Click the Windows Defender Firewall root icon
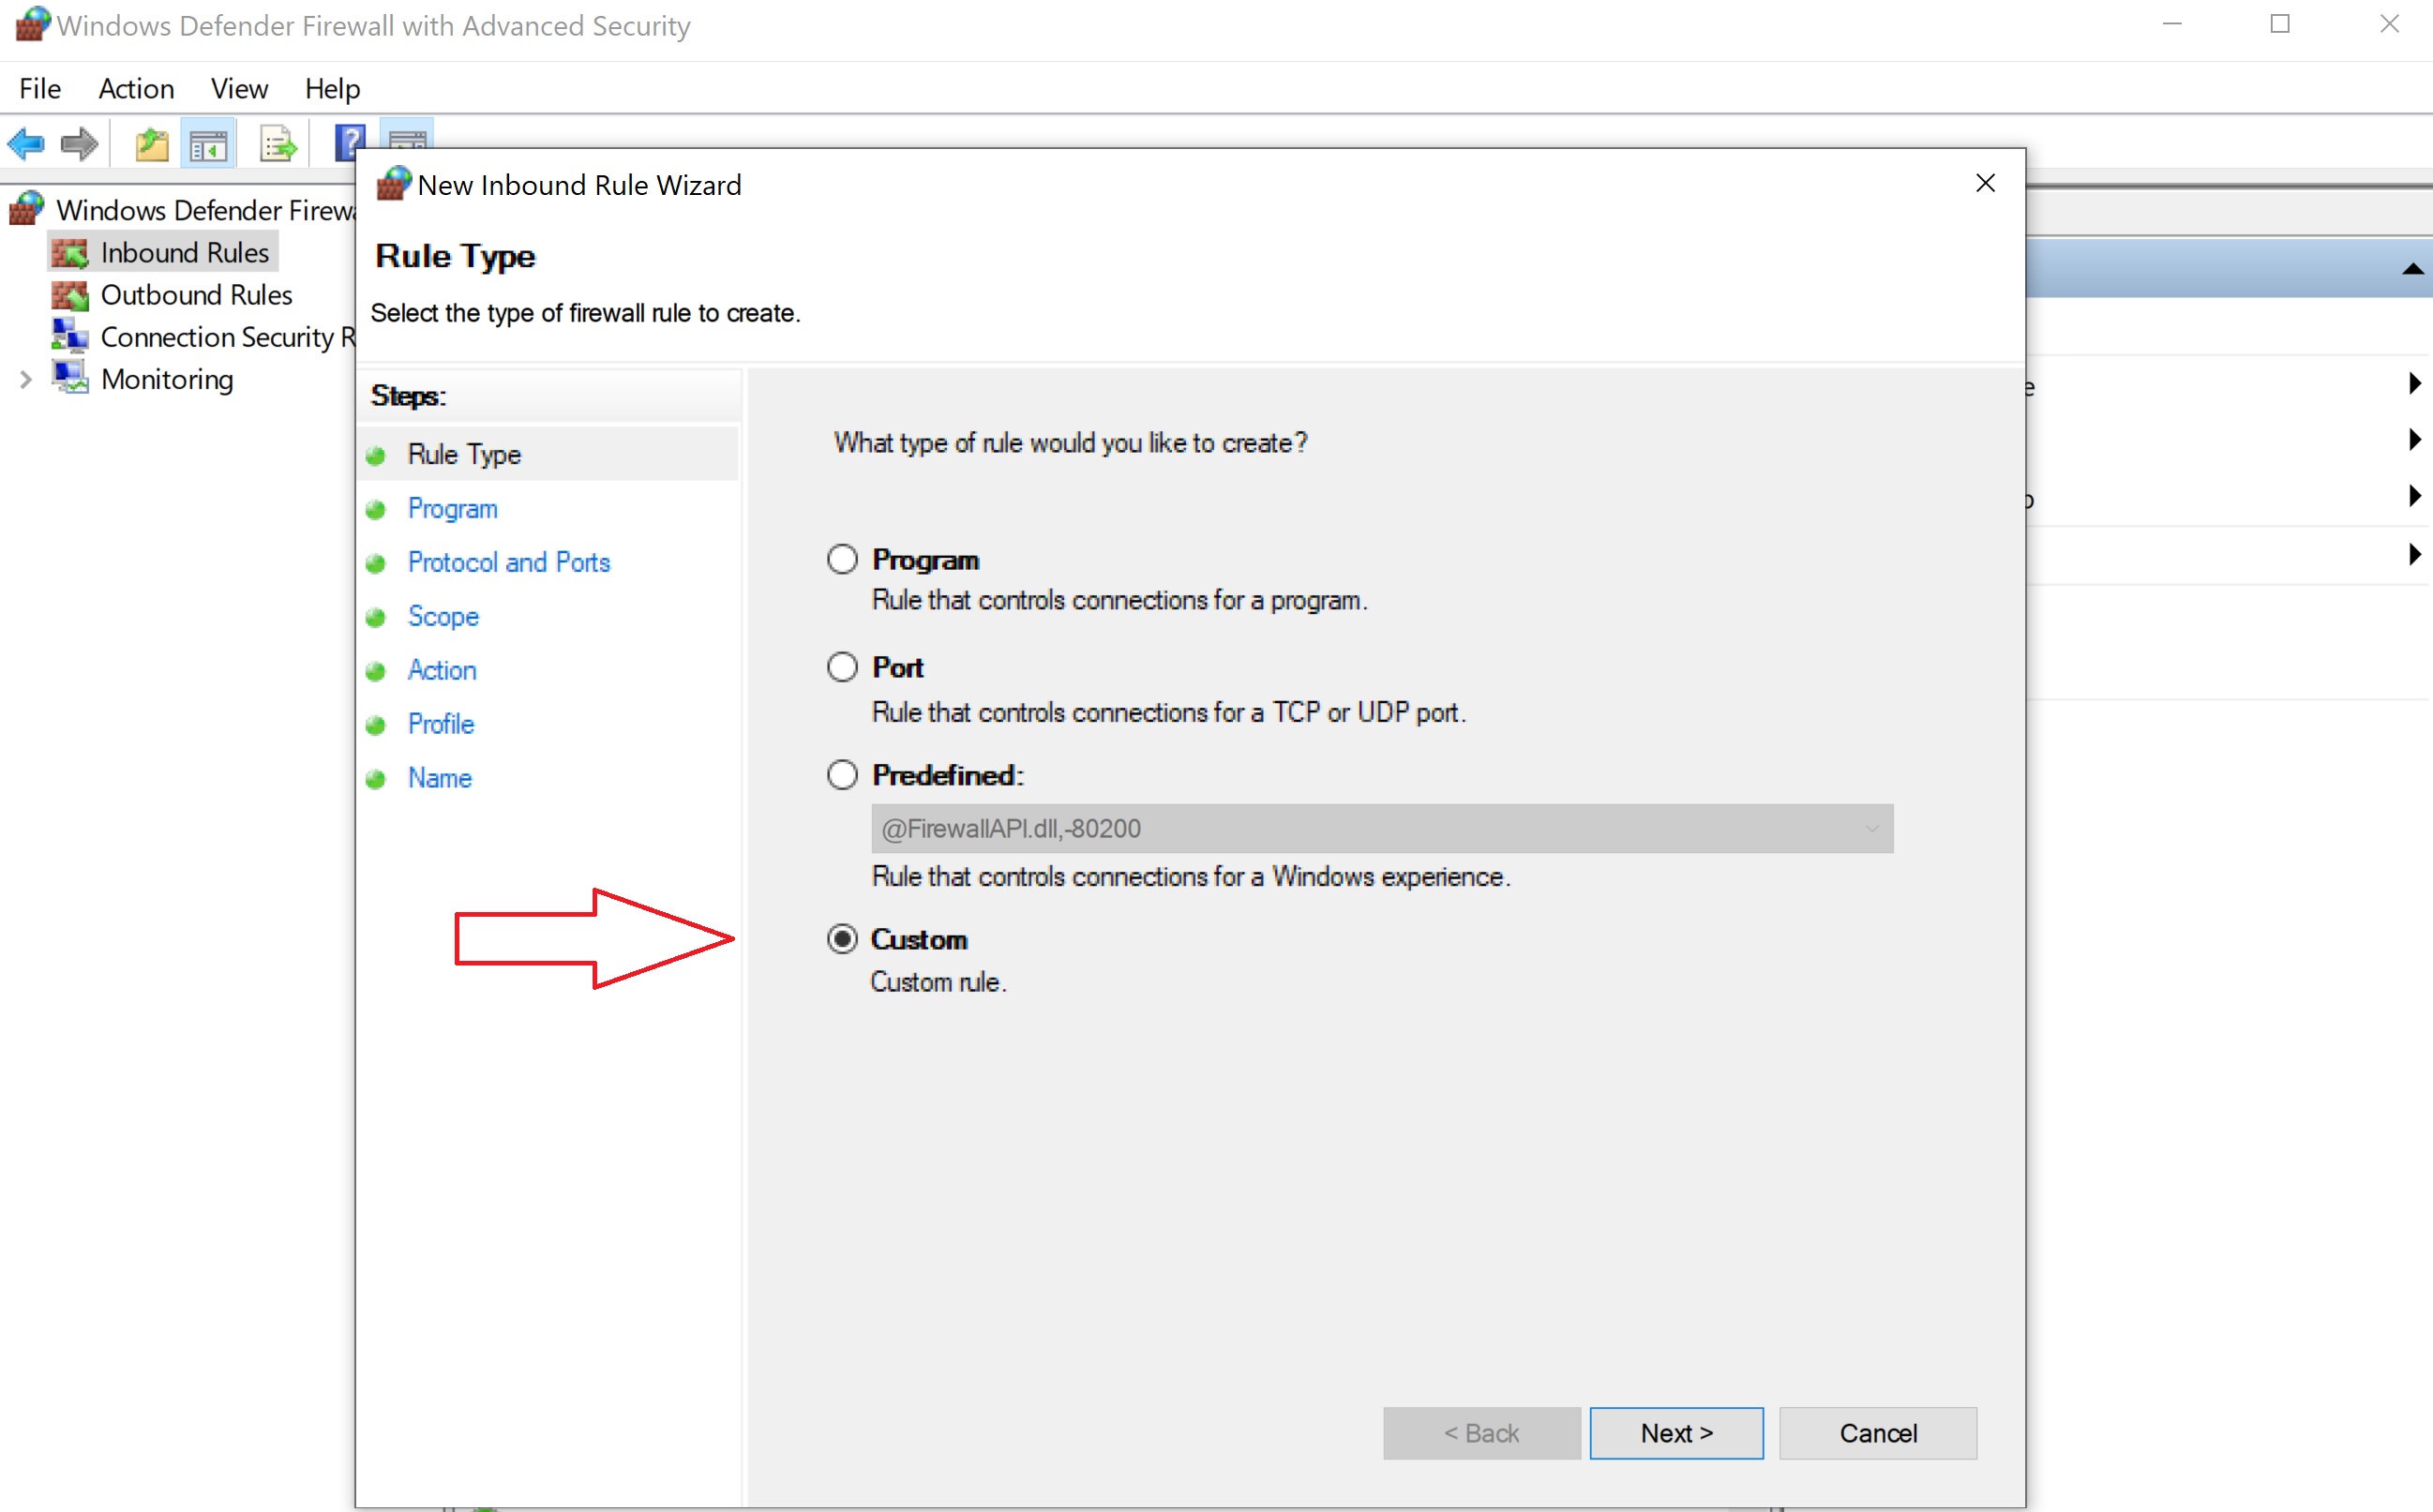This screenshot has width=2433, height=1512. [27, 208]
